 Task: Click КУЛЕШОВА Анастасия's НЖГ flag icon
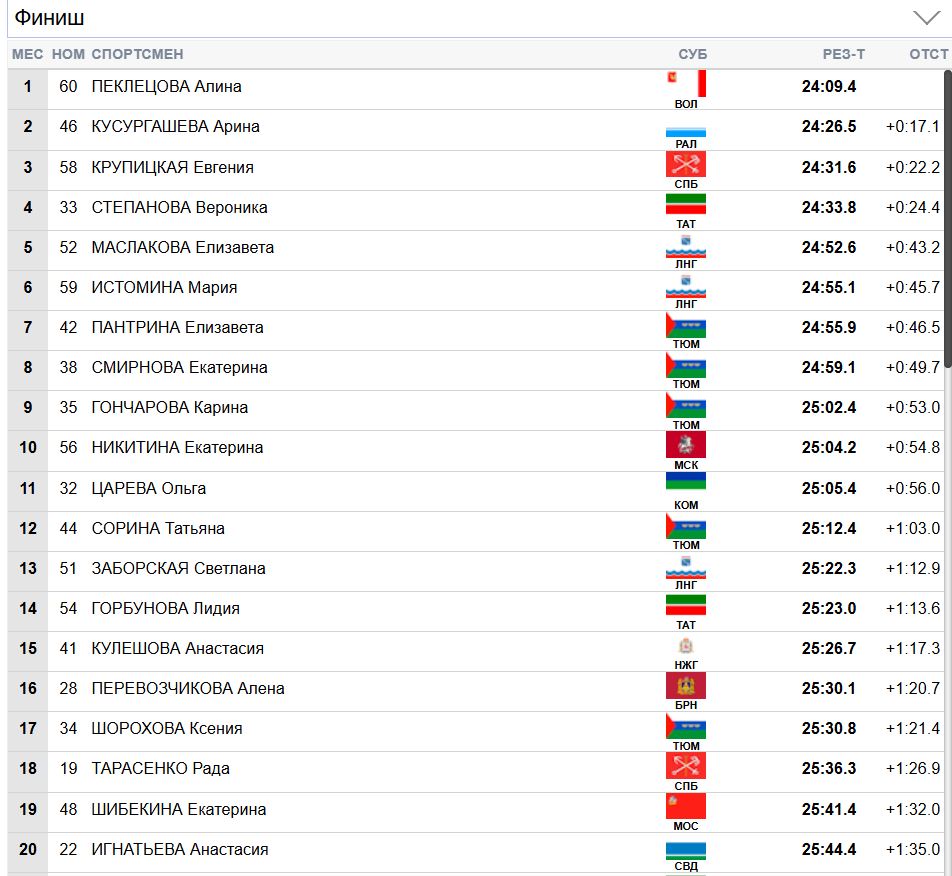(x=686, y=646)
